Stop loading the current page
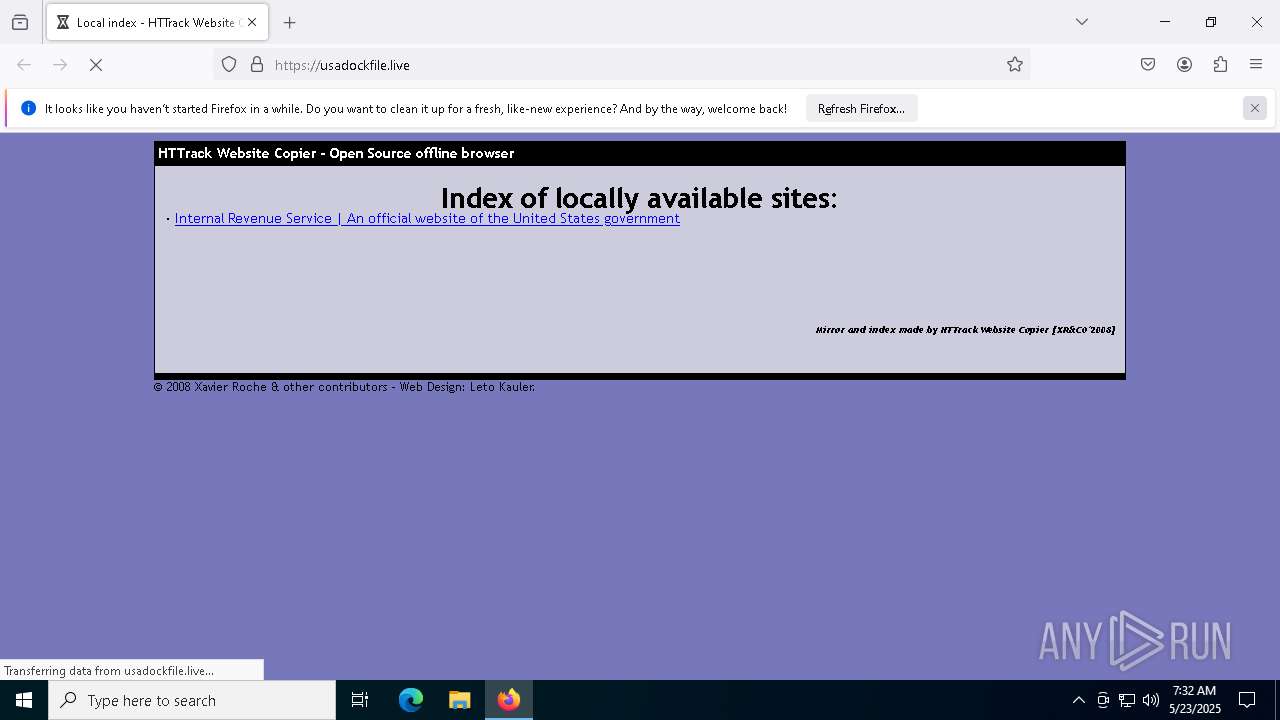Image resolution: width=1280 pixels, height=720 pixels. 96,65
